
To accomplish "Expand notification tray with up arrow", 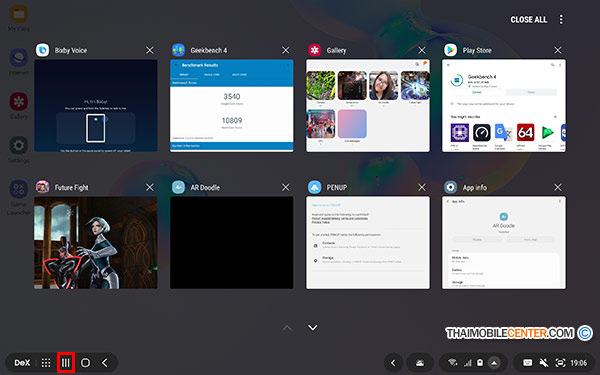I will [x=494, y=362].
